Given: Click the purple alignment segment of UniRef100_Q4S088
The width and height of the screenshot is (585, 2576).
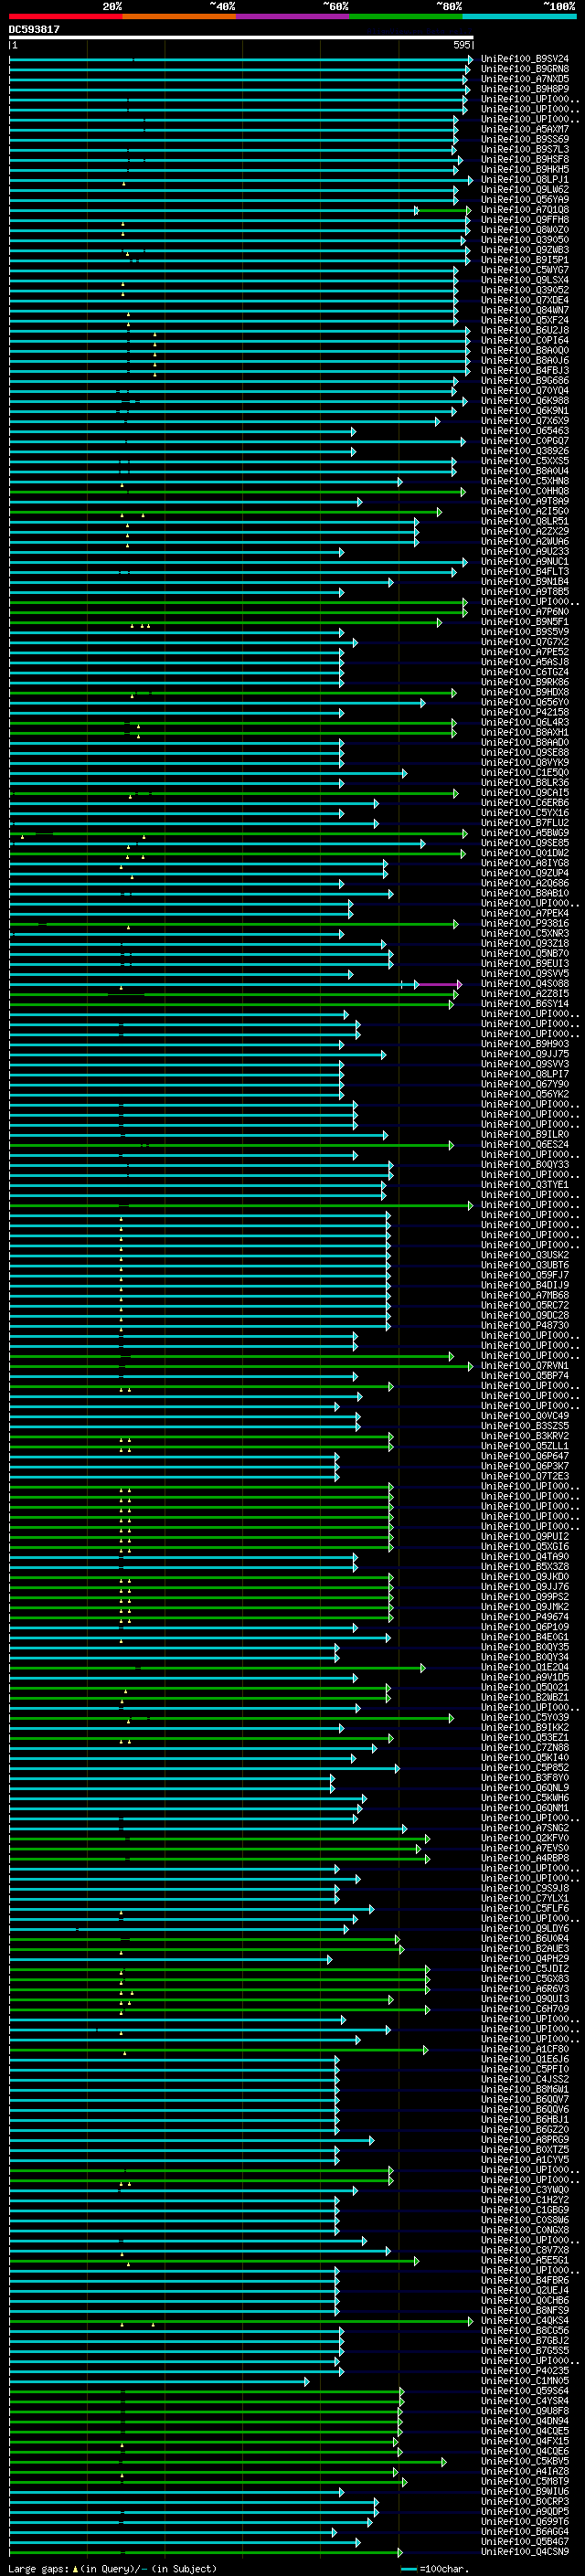Looking at the screenshot, I should point(439,984).
